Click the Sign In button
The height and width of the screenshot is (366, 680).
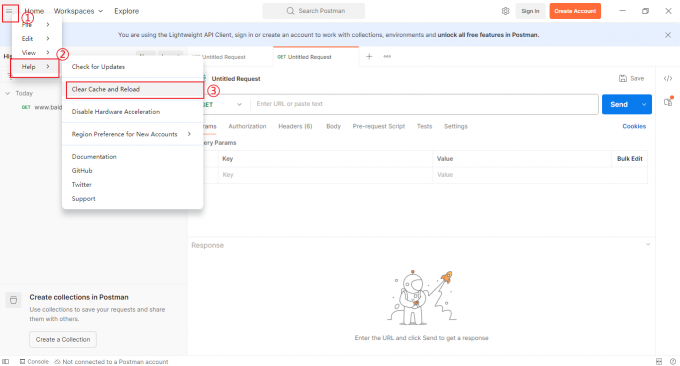pos(530,11)
